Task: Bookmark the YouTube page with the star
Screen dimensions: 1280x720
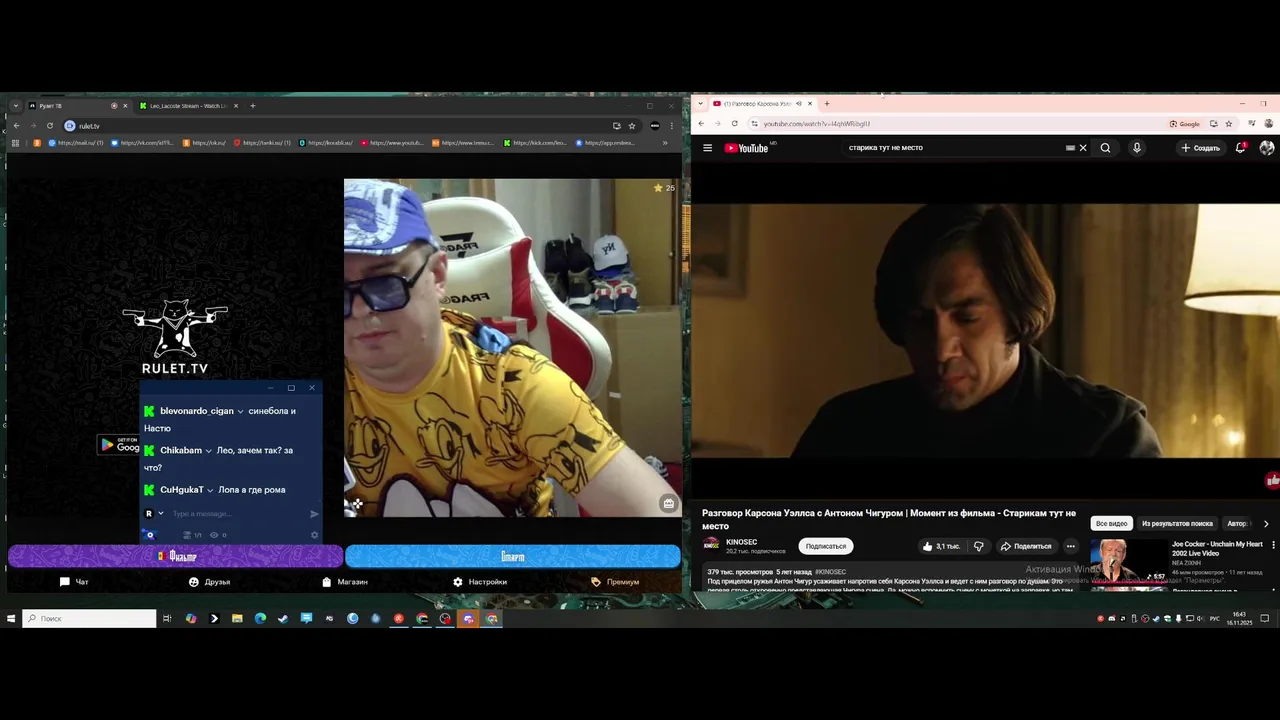Action: [x=1228, y=124]
